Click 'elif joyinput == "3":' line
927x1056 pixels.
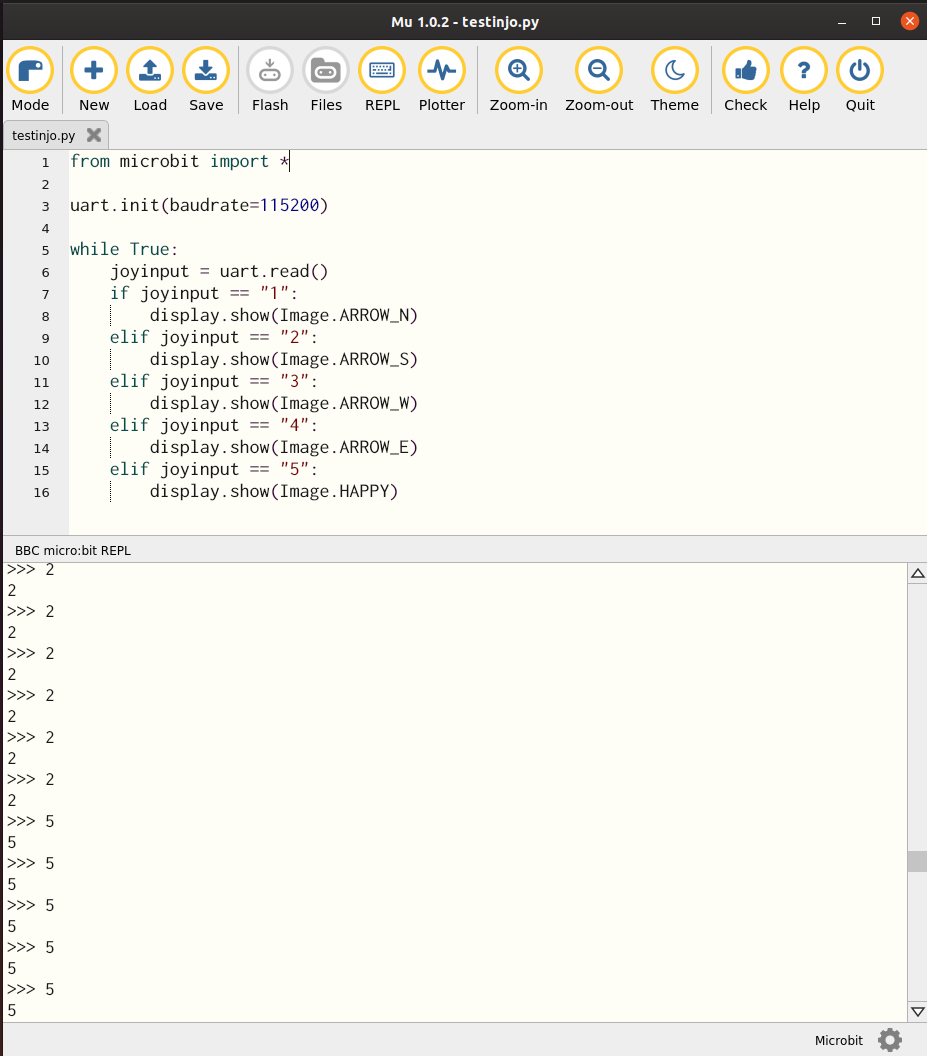214,381
